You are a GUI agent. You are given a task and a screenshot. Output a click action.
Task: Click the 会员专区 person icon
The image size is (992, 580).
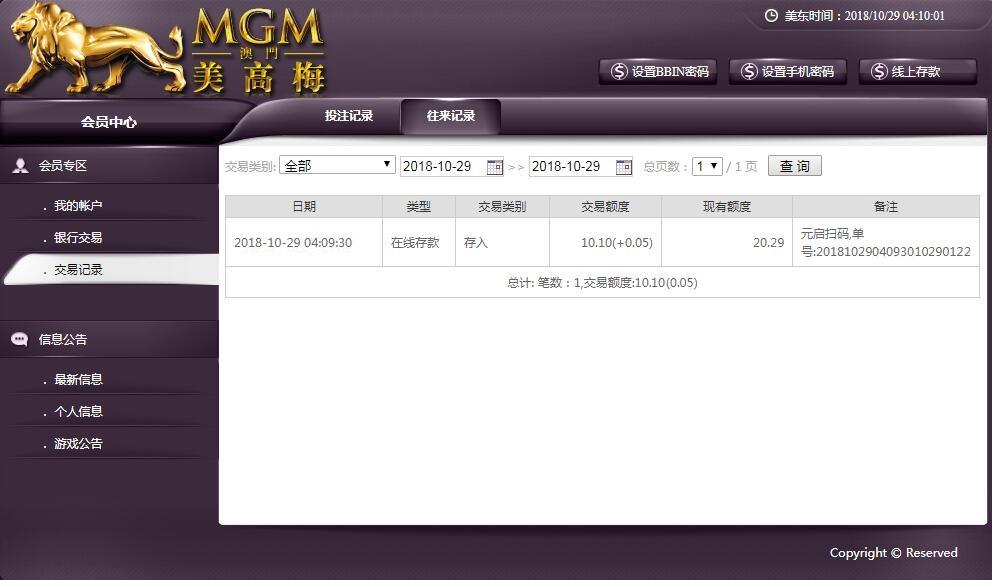(20, 166)
